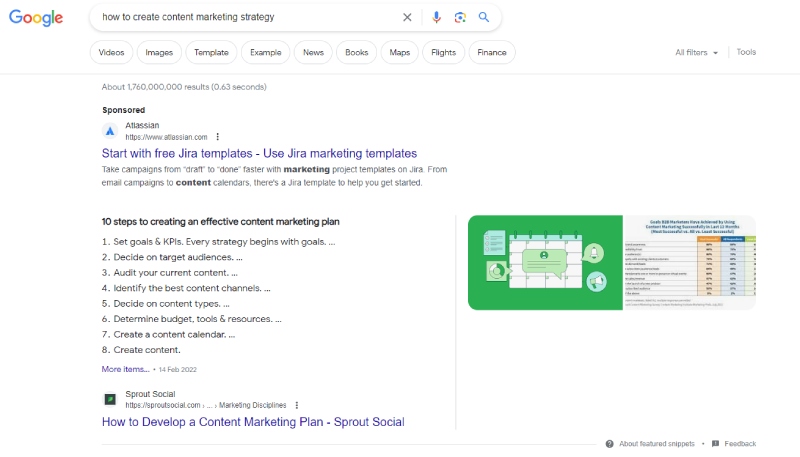Viewport: 800px width, 457px height.
Task: Click the 10 steps snippet heading
Action: (x=220, y=222)
